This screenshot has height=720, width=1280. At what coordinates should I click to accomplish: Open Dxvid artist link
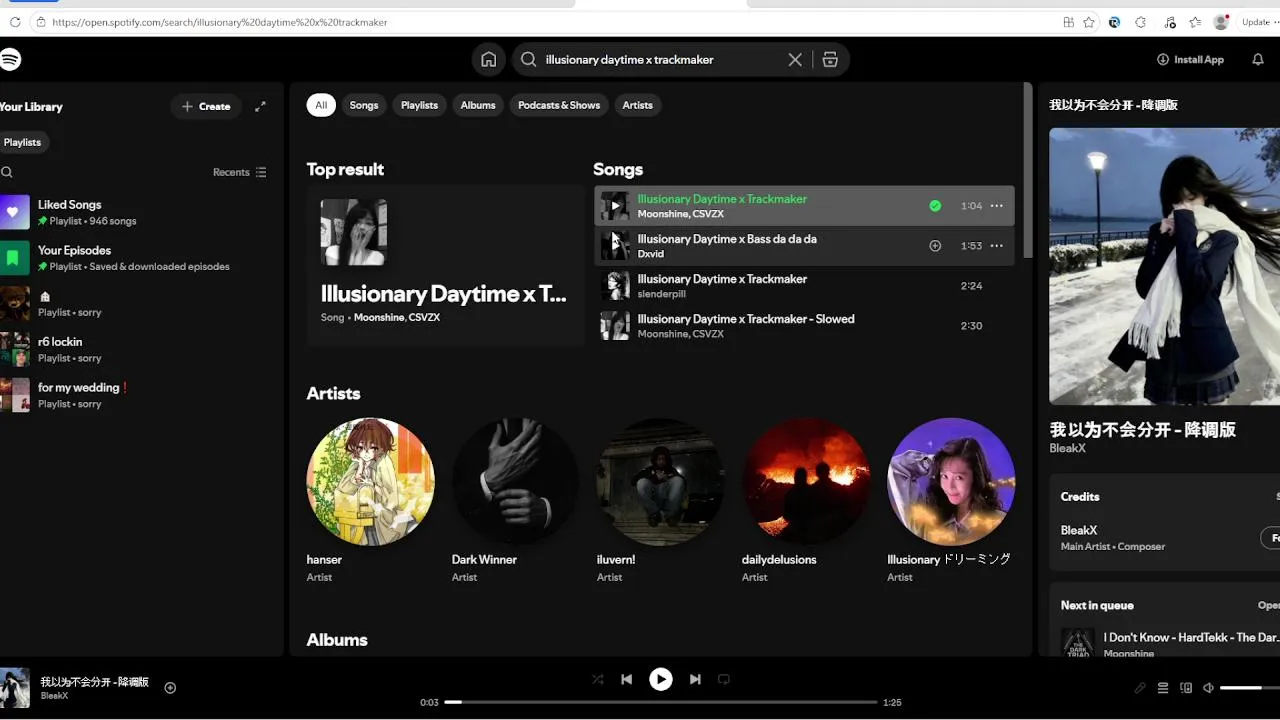(x=651, y=254)
